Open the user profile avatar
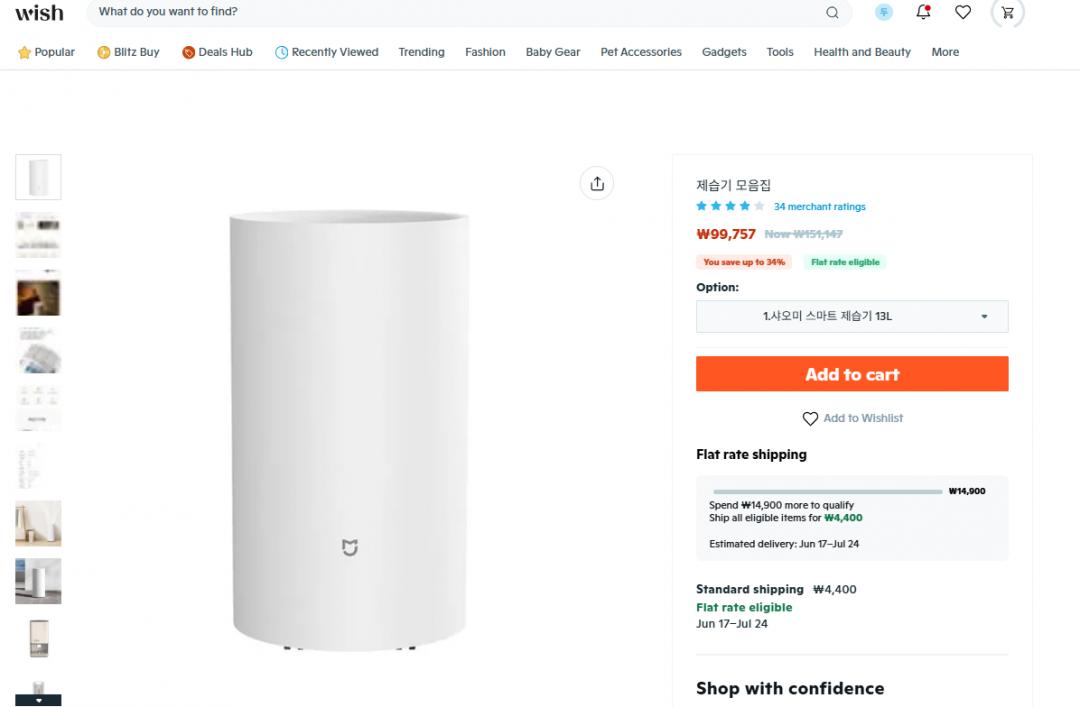Viewport: 1080px width, 707px height. point(884,13)
